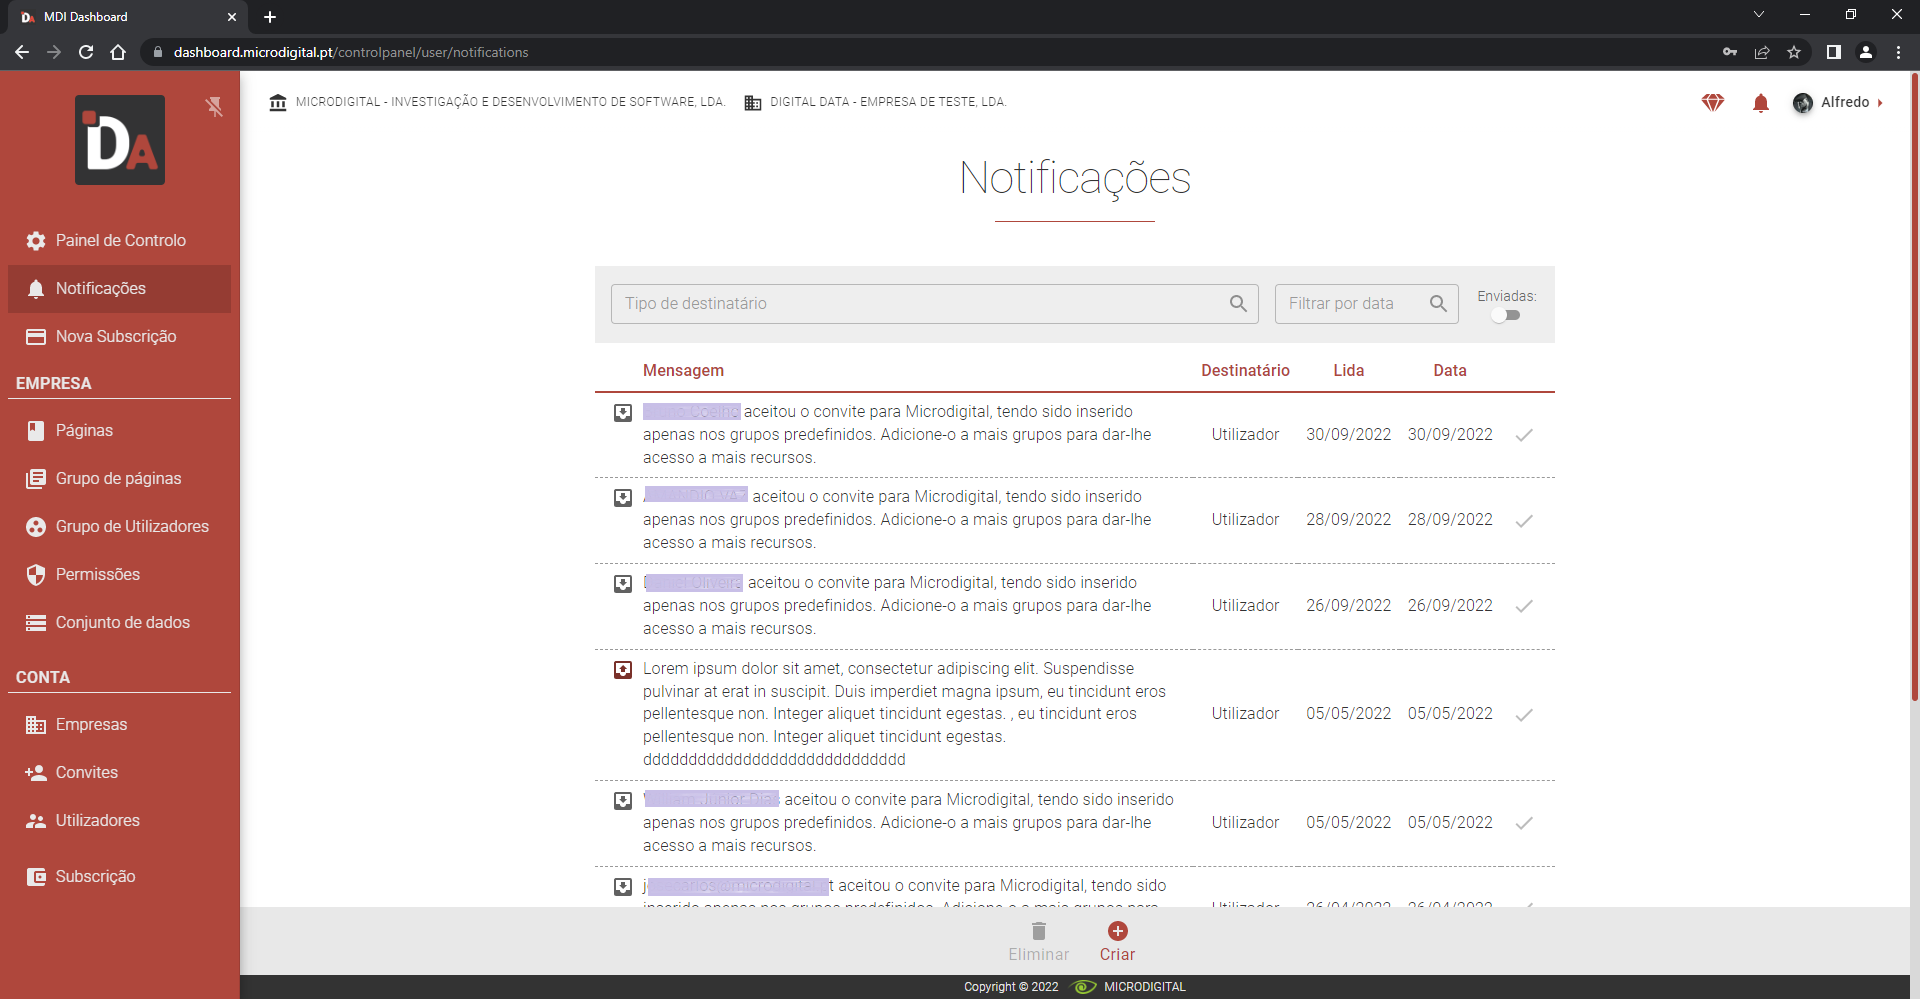
Task: Focus the Filtrar por data field
Action: click(1367, 303)
